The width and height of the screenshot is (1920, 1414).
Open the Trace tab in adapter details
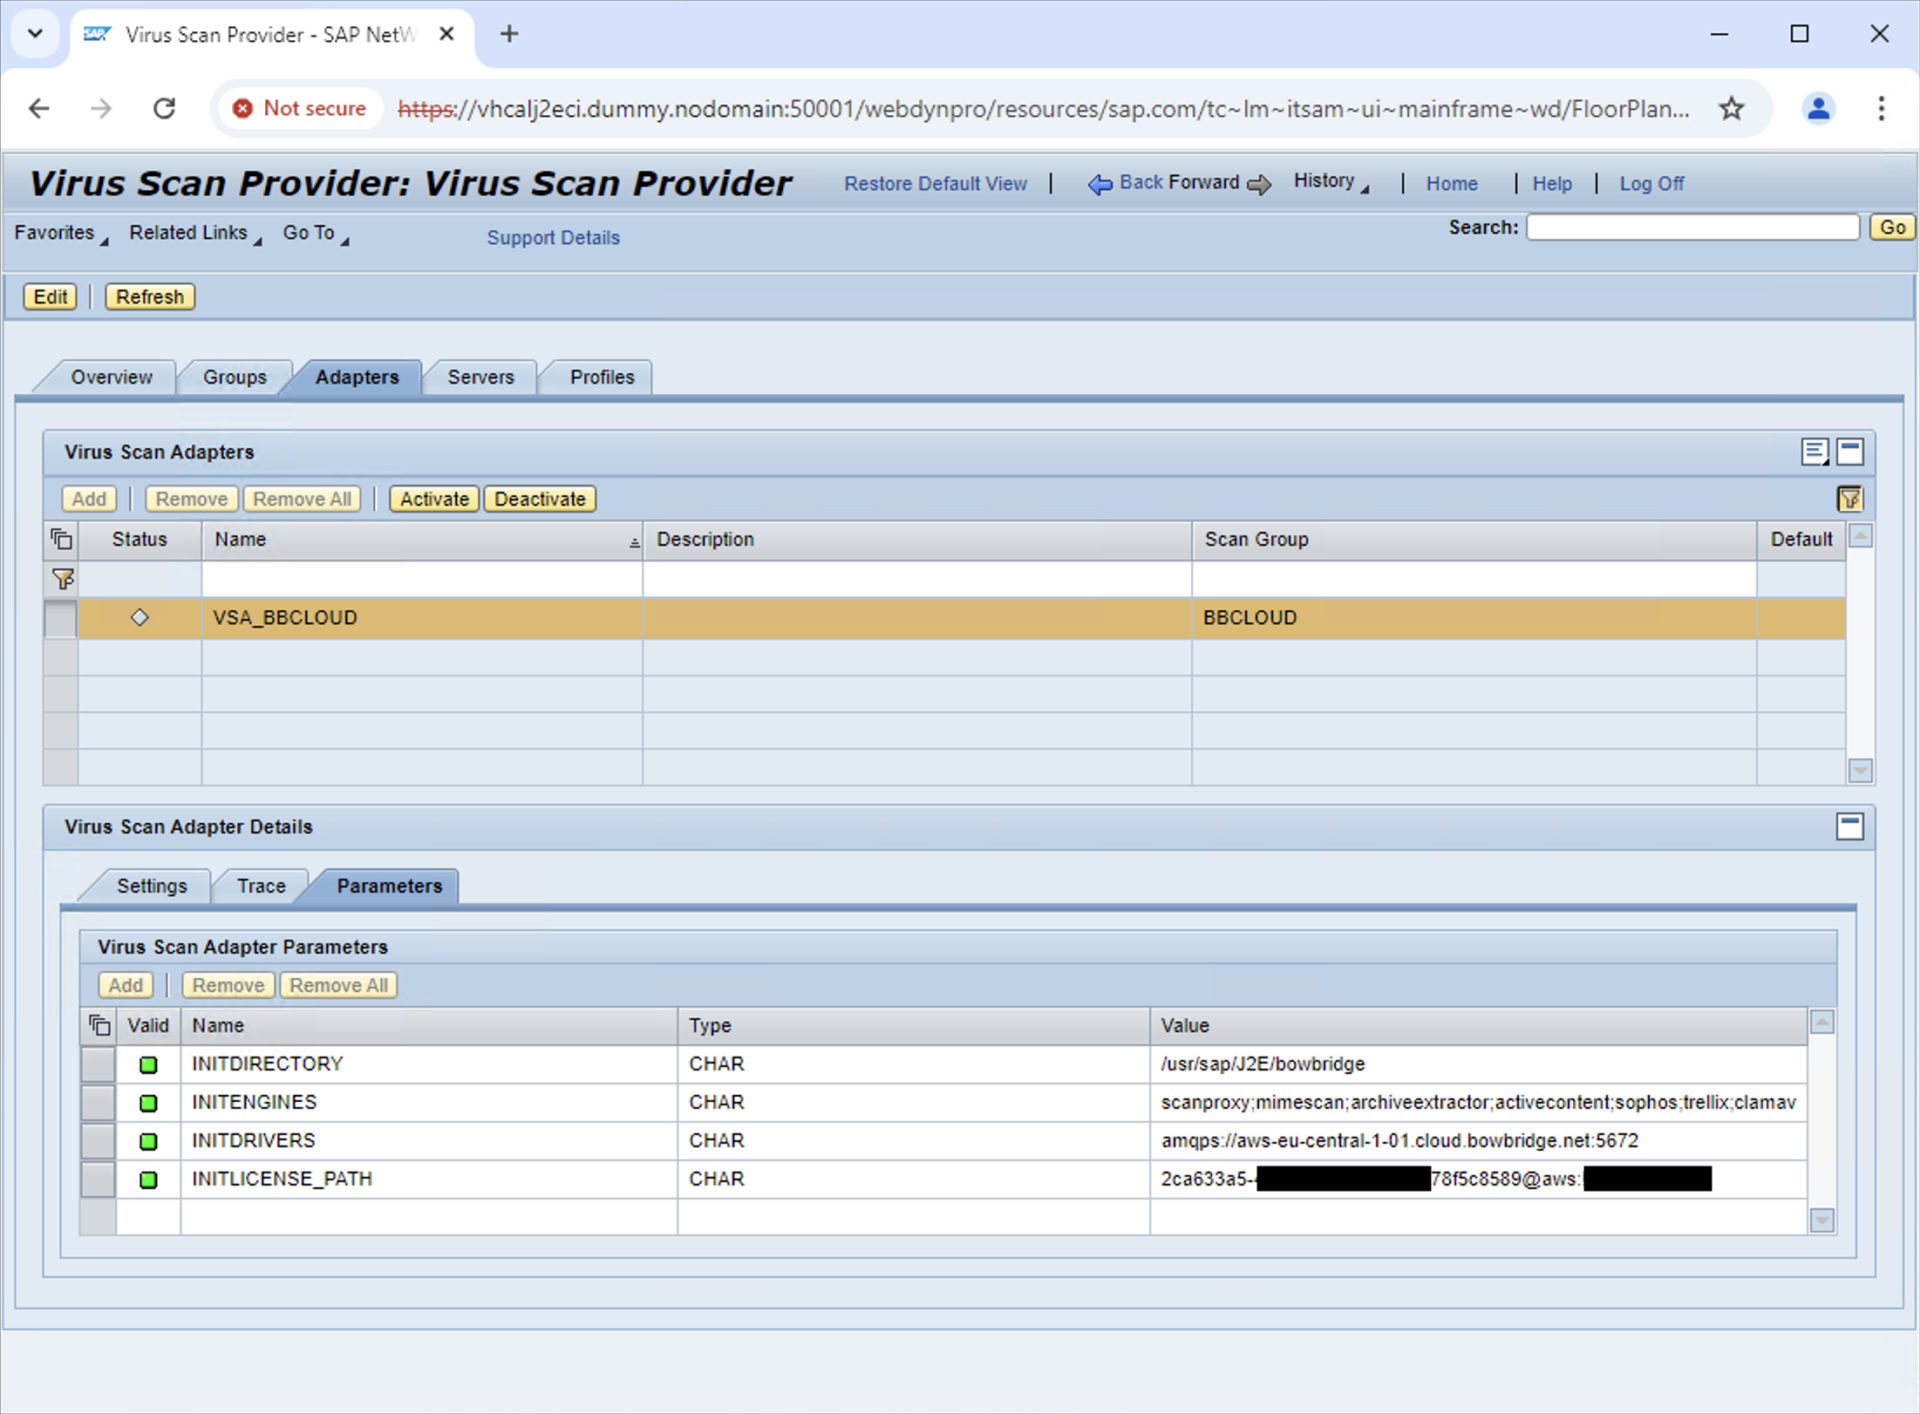point(261,886)
